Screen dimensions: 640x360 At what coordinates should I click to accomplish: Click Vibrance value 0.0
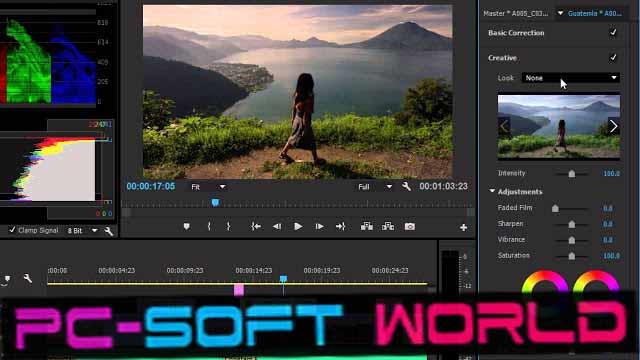(x=608, y=240)
